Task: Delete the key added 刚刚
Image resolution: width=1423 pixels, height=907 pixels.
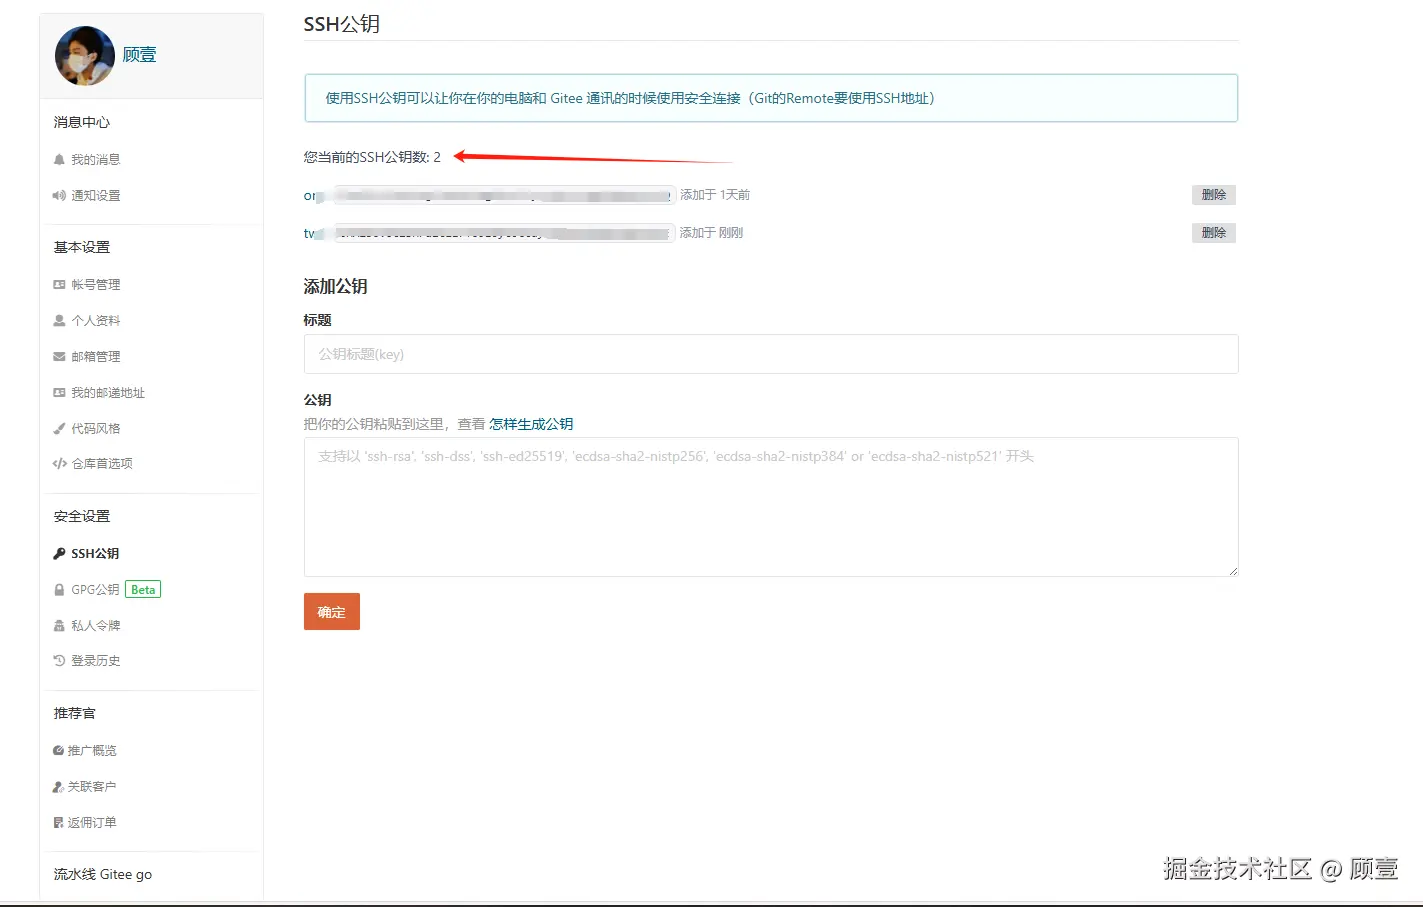Action: (x=1214, y=233)
